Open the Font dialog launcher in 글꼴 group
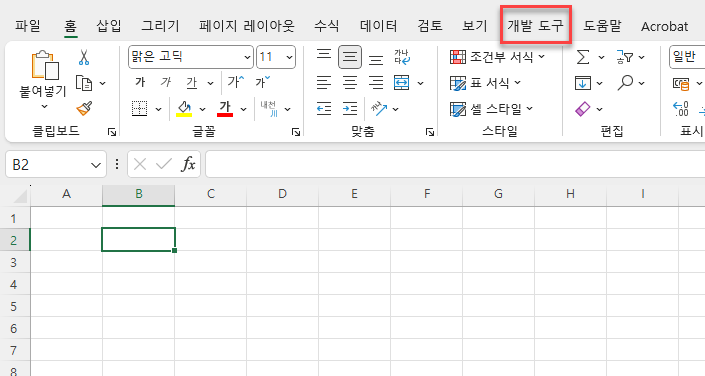 (295, 132)
